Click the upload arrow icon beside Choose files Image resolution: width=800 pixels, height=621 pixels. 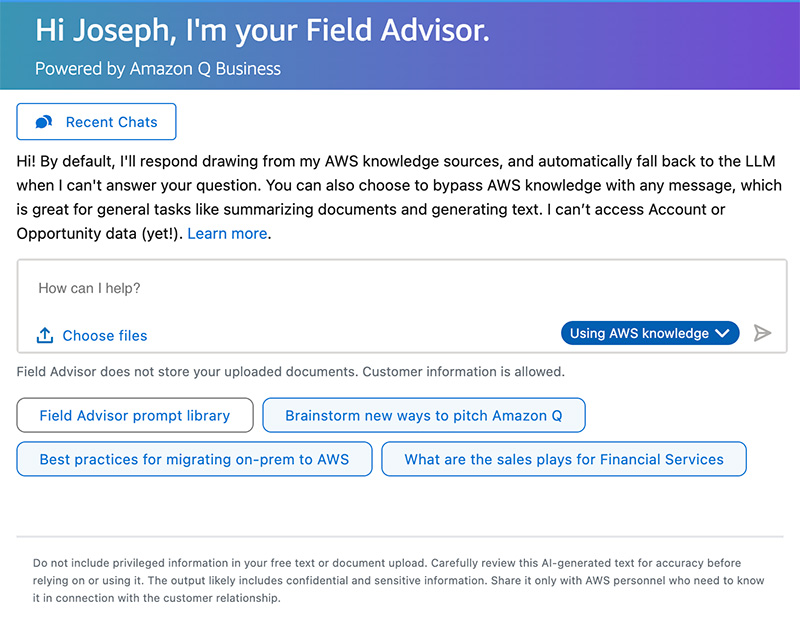(x=45, y=336)
